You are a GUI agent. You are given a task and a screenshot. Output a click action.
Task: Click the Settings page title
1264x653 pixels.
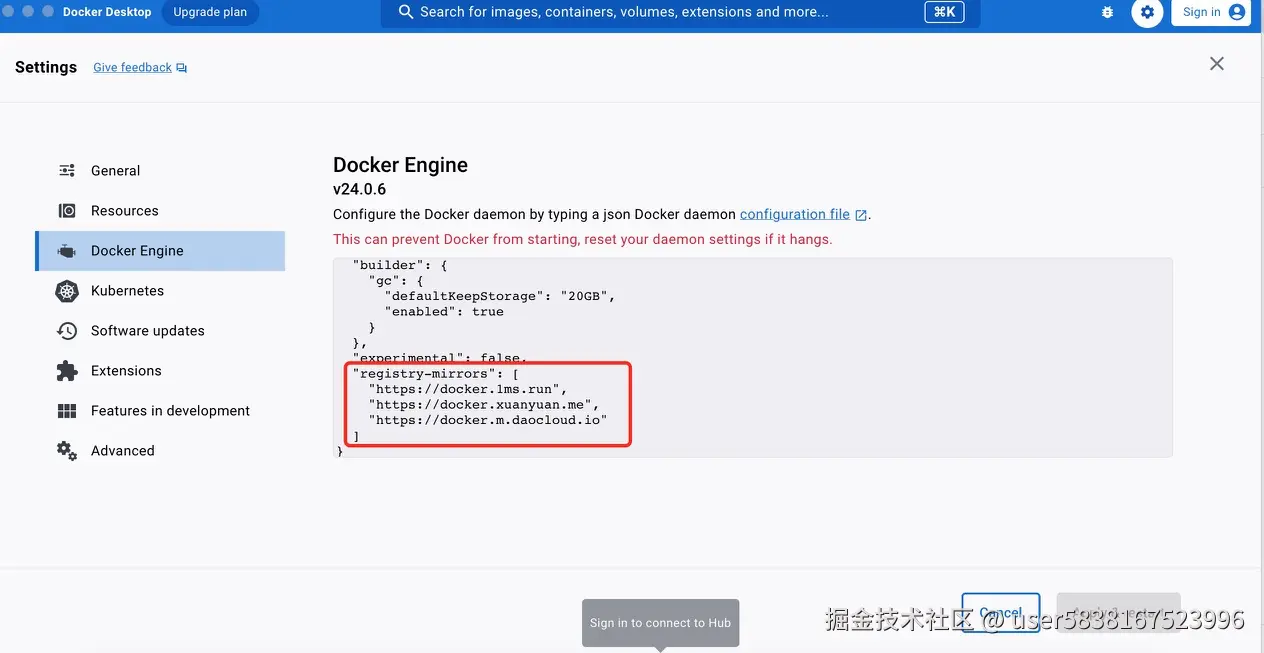(x=46, y=67)
